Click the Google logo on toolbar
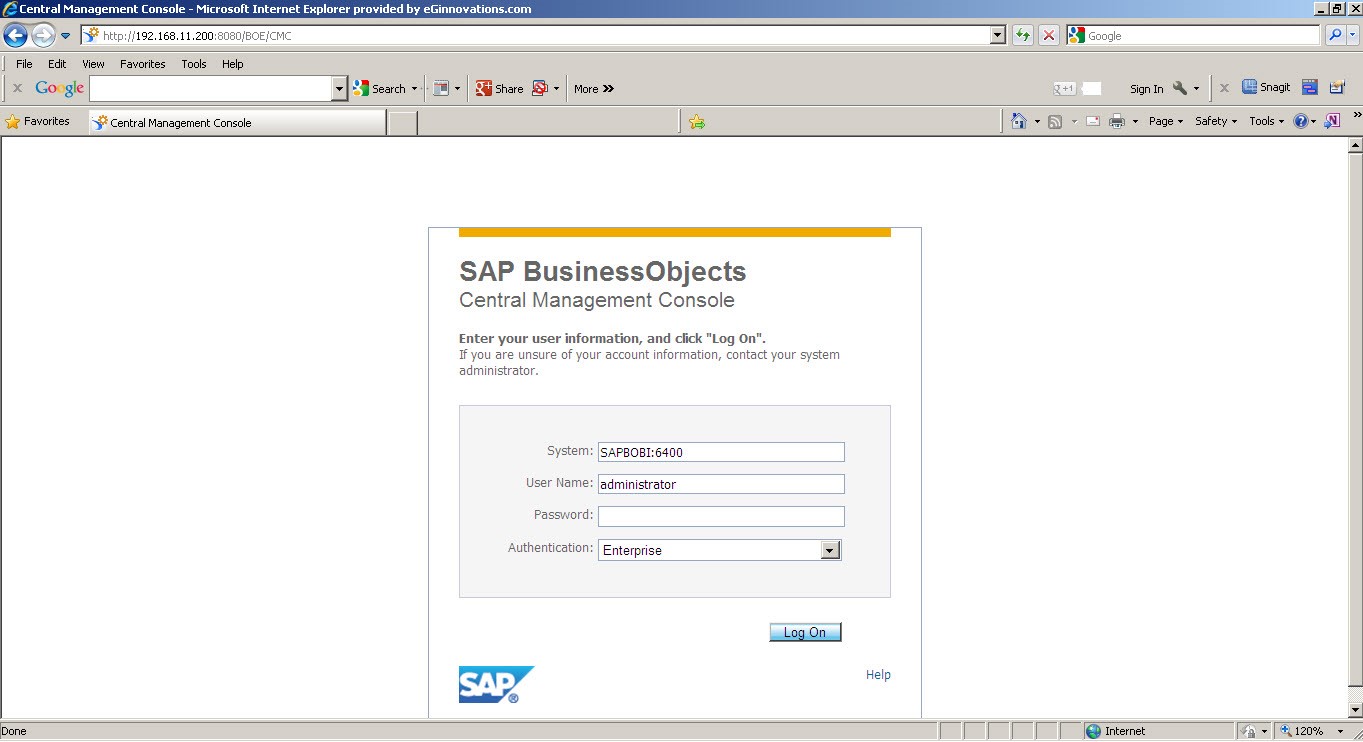 coord(60,88)
